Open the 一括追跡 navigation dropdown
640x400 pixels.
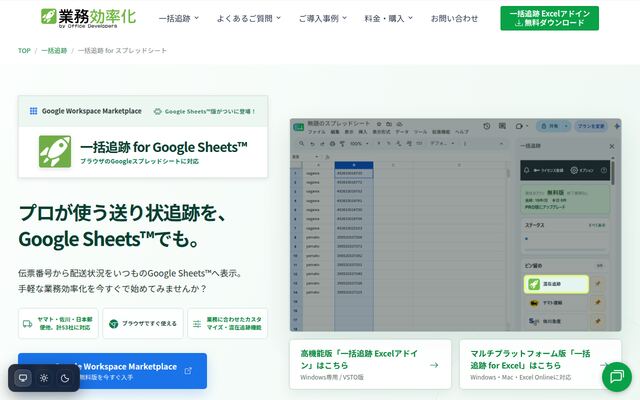coord(178,18)
